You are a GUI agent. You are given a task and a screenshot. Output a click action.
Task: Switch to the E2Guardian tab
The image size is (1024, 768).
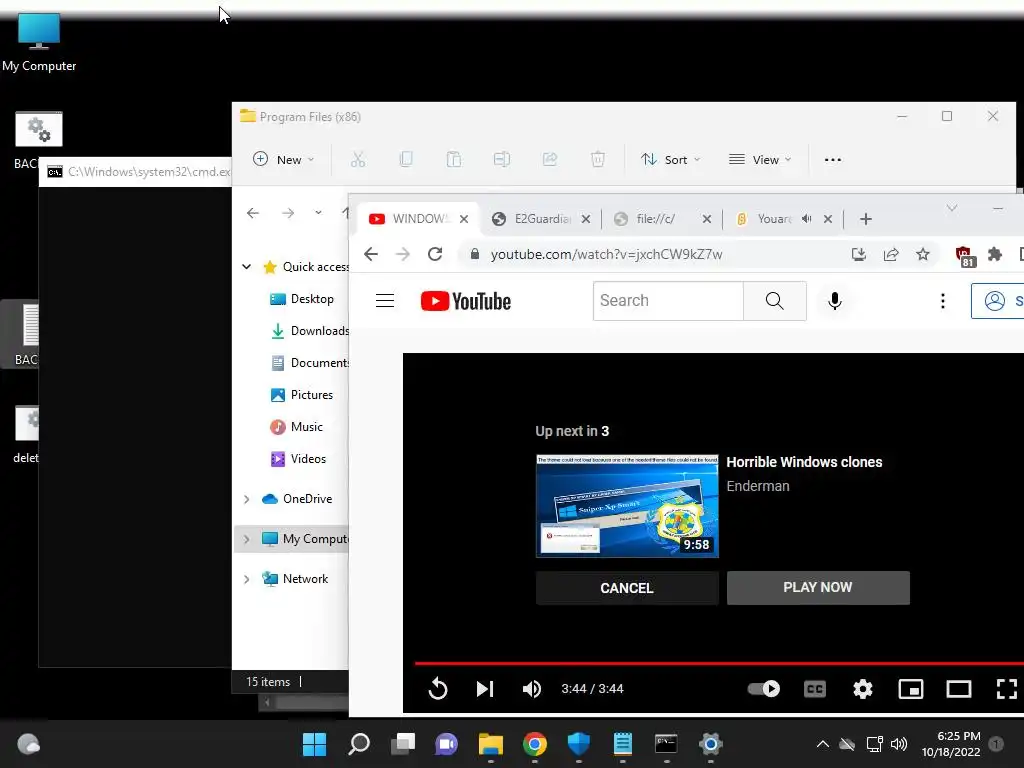pos(541,219)
